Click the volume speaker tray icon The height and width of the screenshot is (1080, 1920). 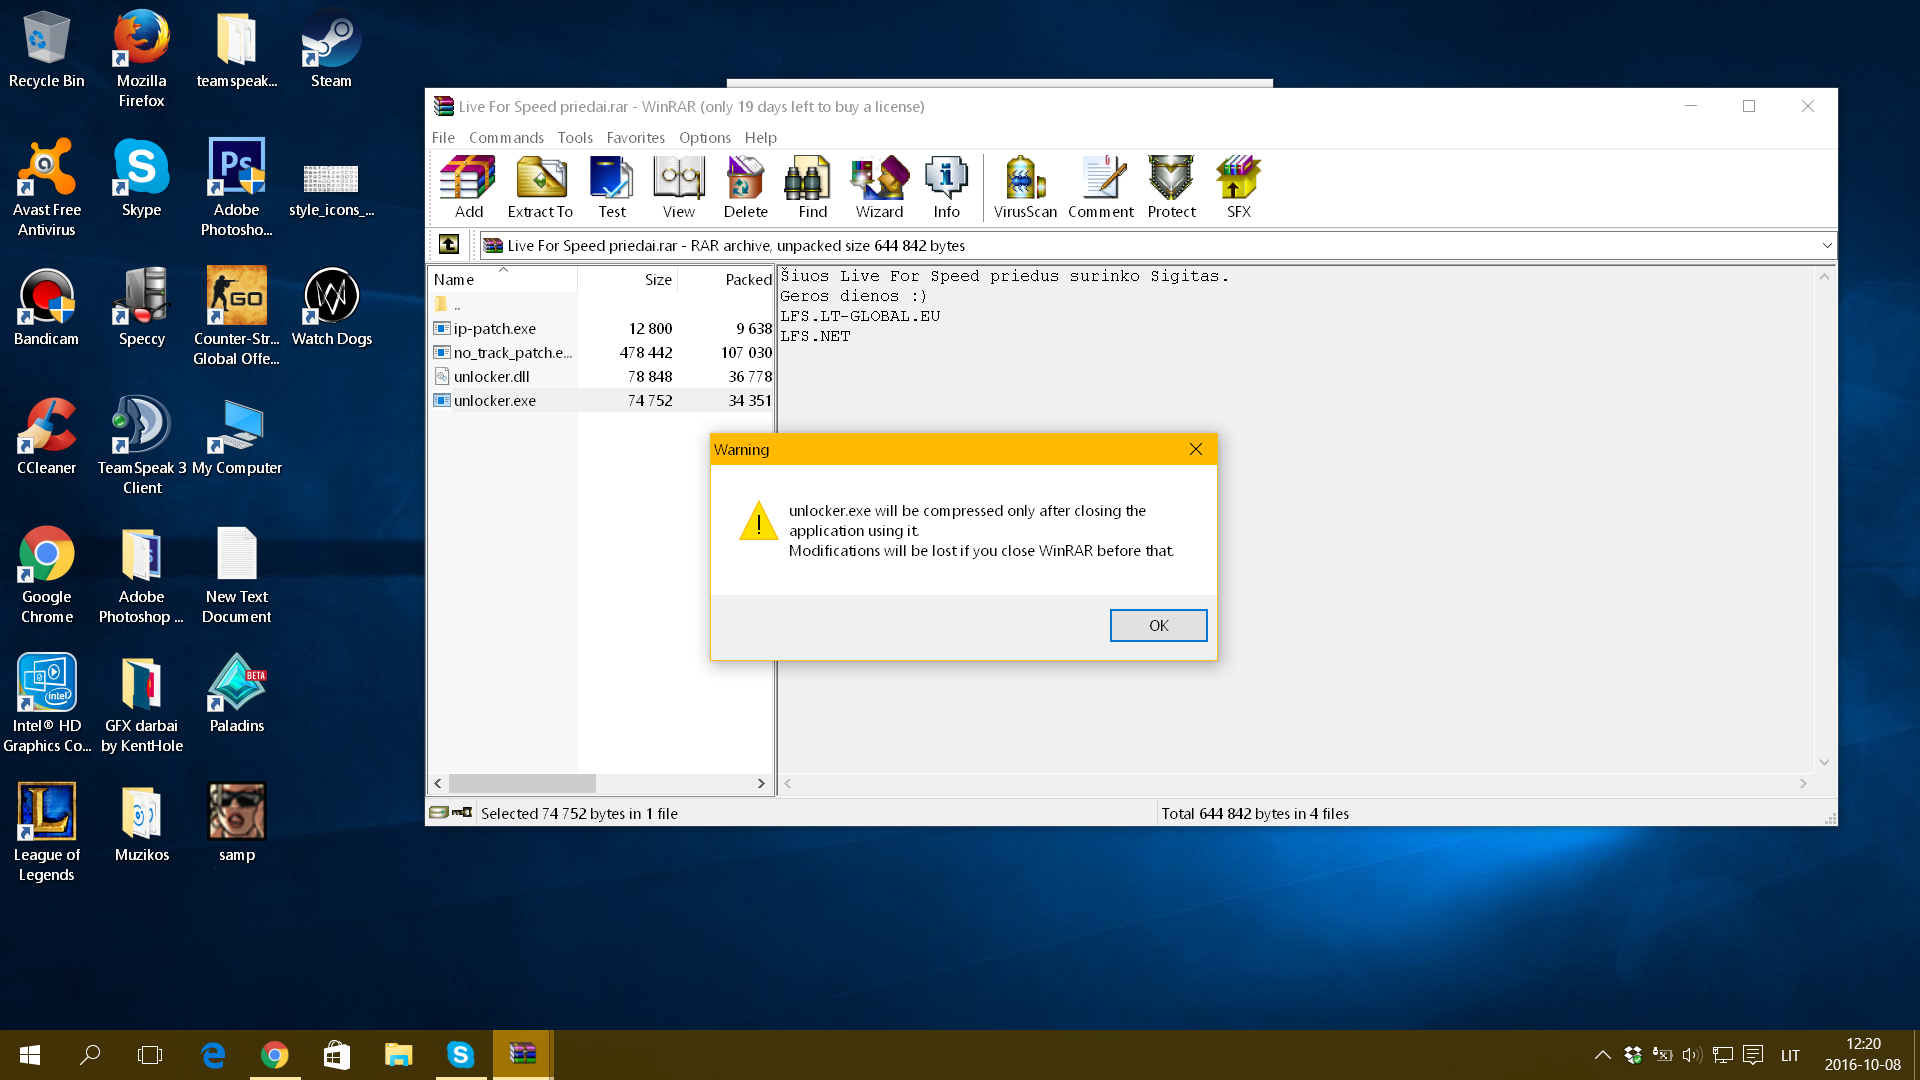[1691, 1055]
